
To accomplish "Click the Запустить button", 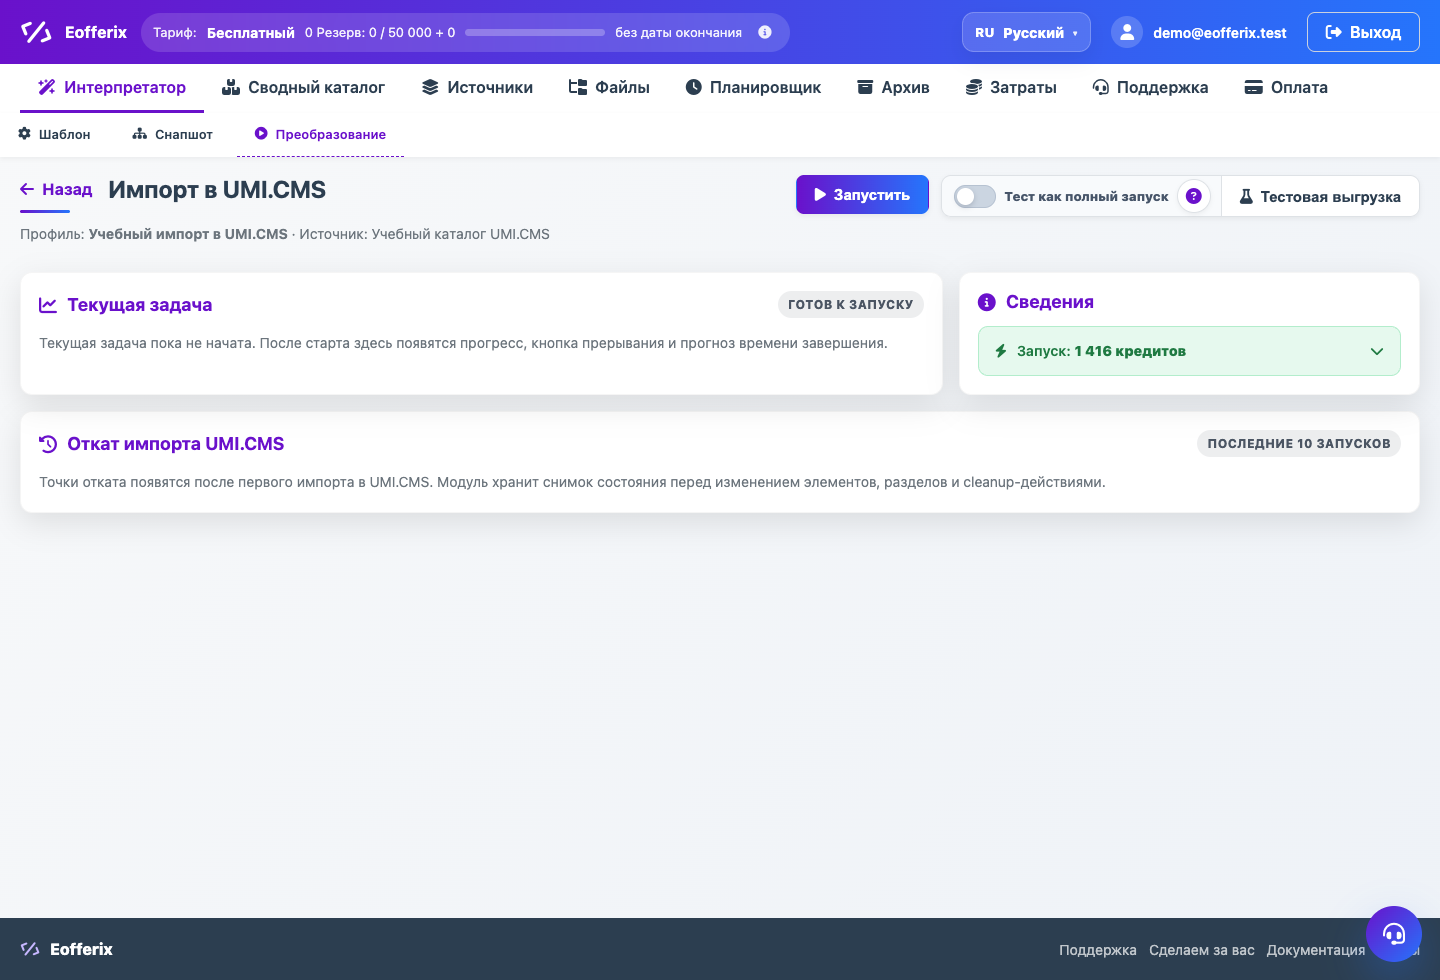I will (862, 195).
